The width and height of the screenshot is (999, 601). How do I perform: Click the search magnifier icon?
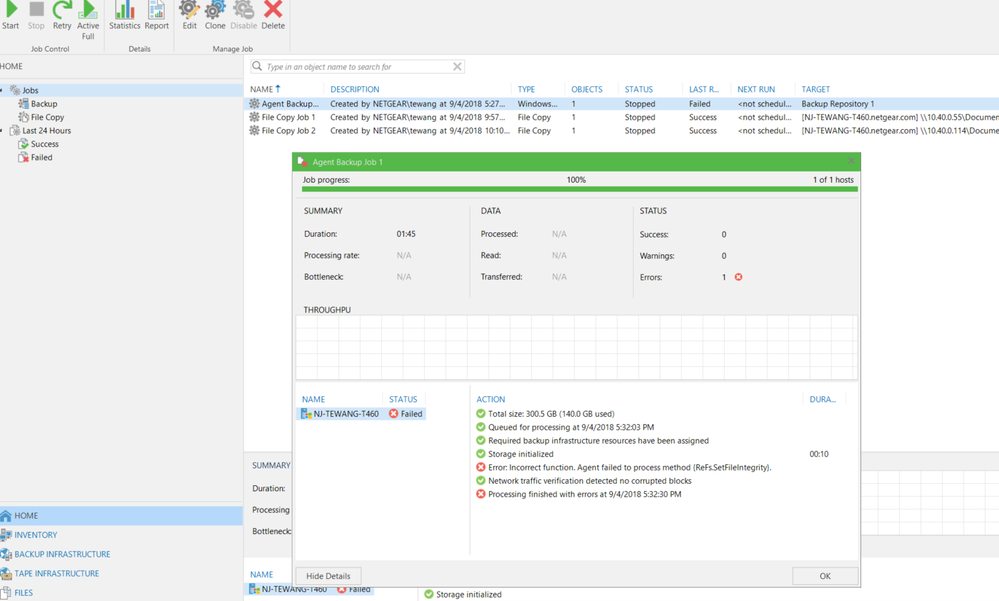point(257,66)
